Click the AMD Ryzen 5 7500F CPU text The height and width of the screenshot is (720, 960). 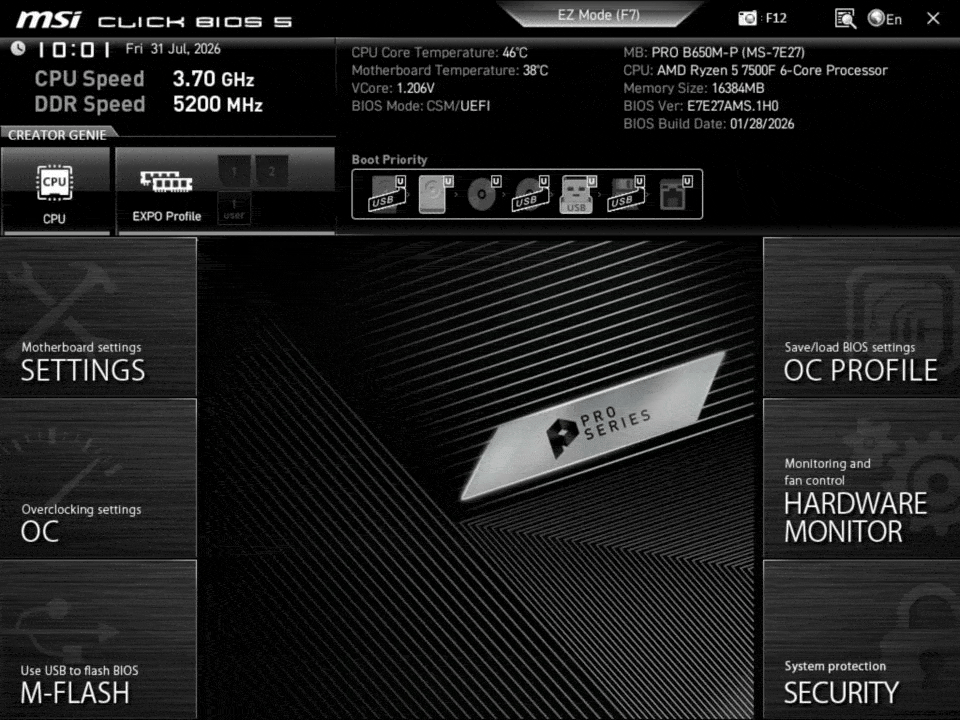(x=756, y=70)
